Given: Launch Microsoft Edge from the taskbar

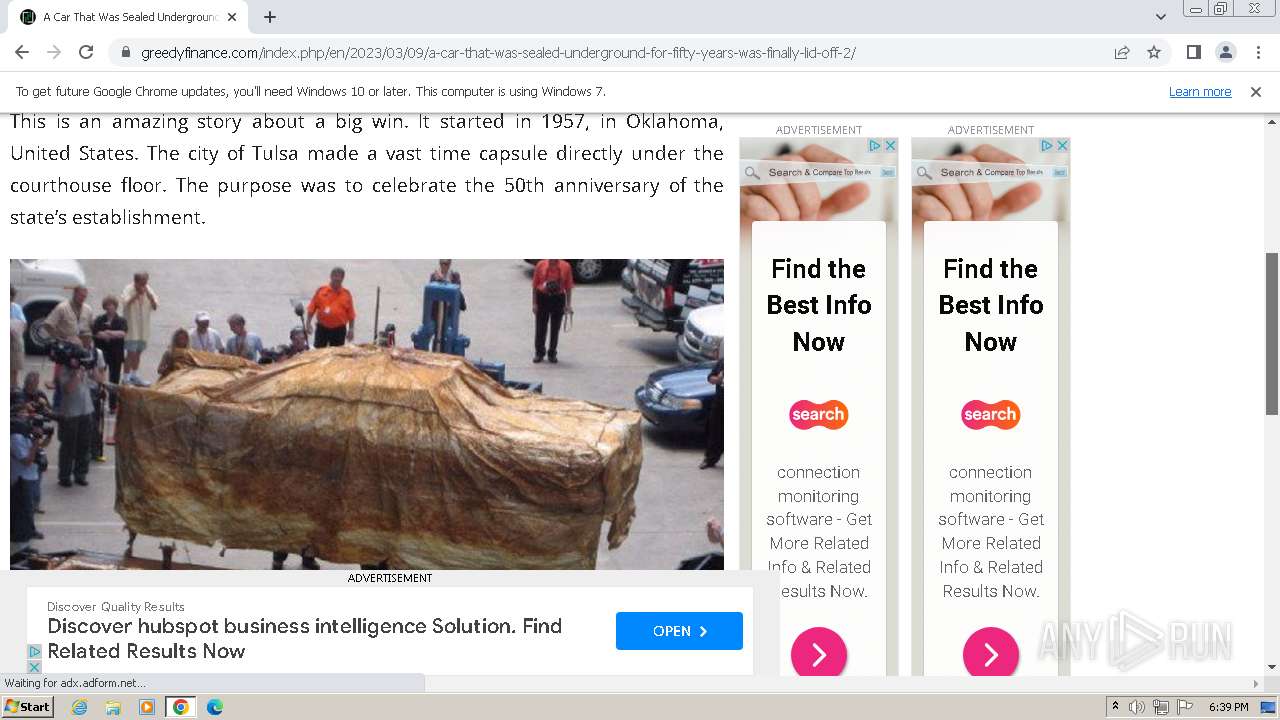Looking at the screenshot, I should 215,707.
